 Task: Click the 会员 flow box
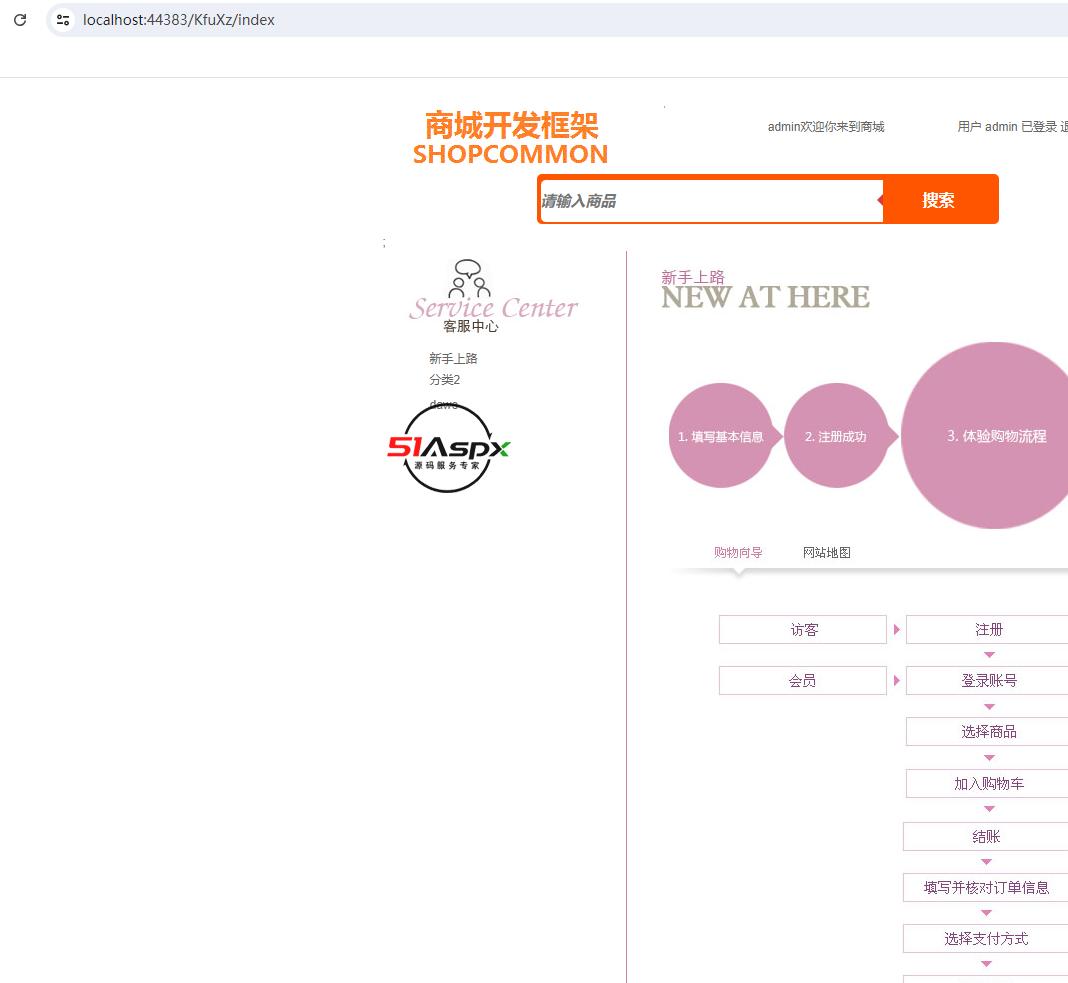(803, 681)
